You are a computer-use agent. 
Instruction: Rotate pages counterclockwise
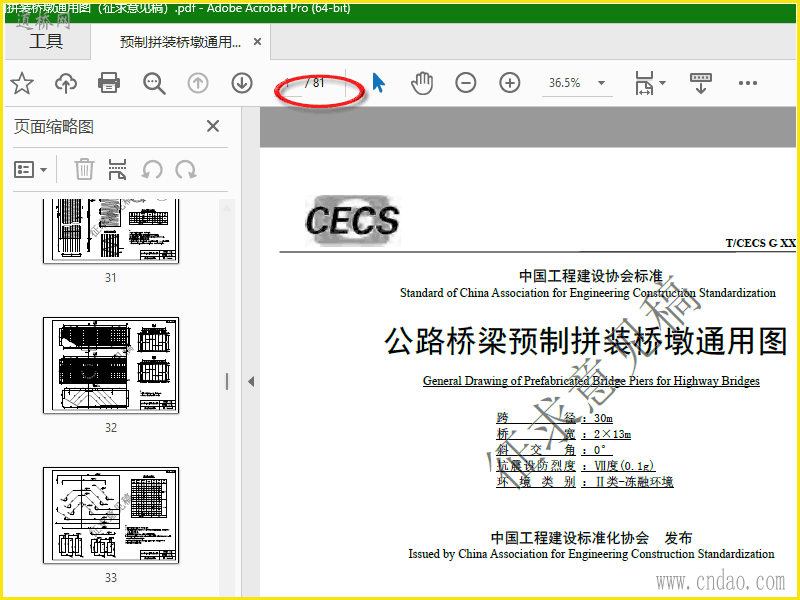152,170
